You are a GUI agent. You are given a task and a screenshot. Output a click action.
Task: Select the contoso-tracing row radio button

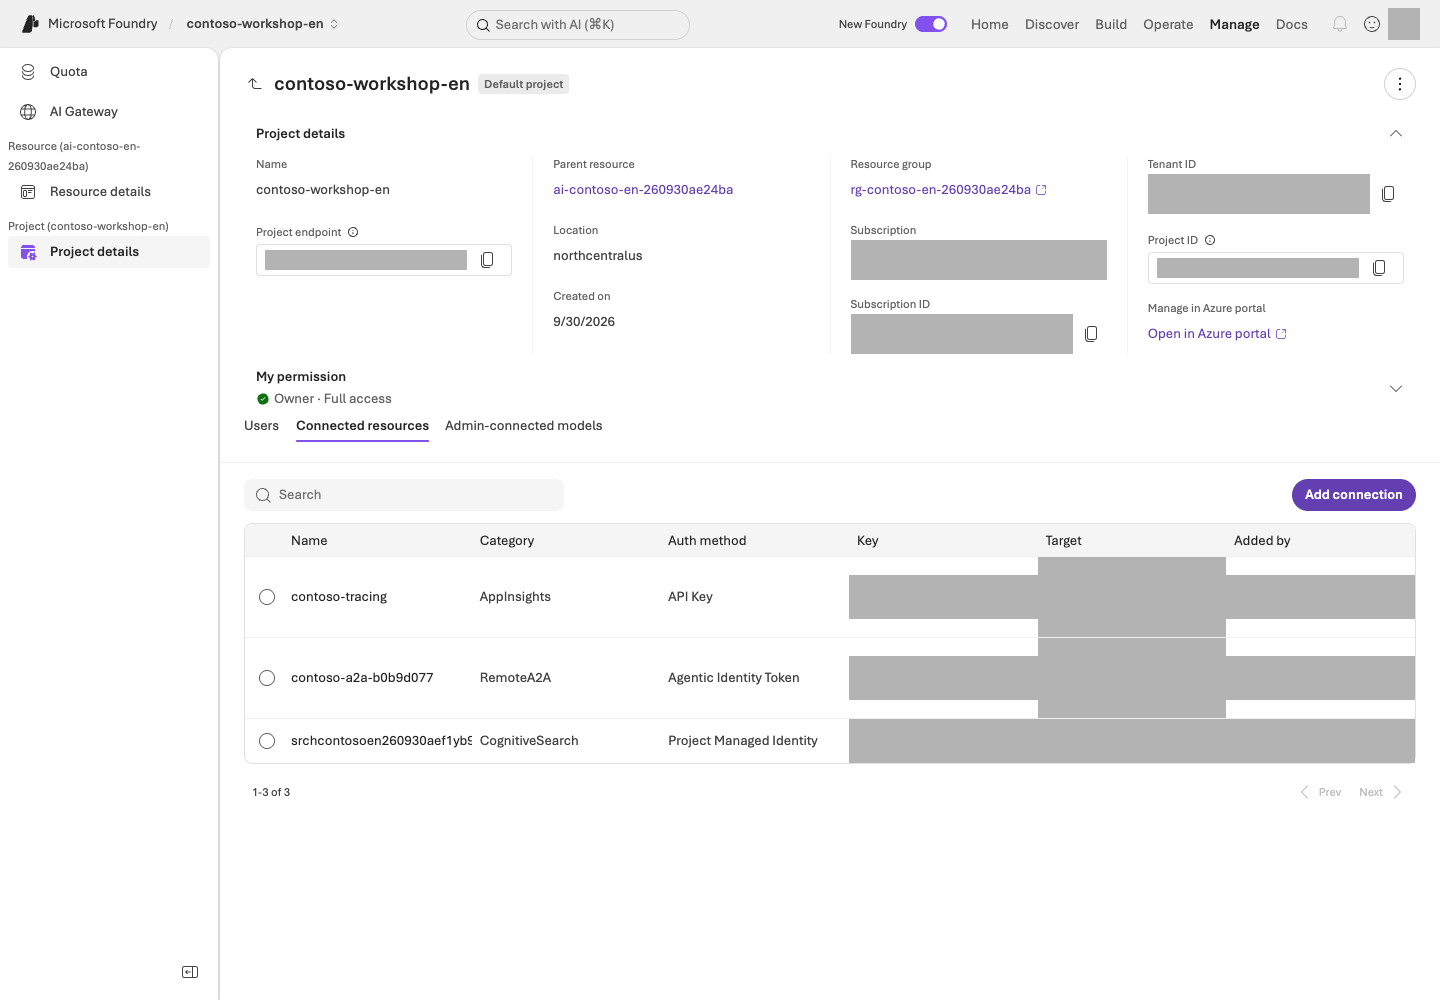pos(267,597)
